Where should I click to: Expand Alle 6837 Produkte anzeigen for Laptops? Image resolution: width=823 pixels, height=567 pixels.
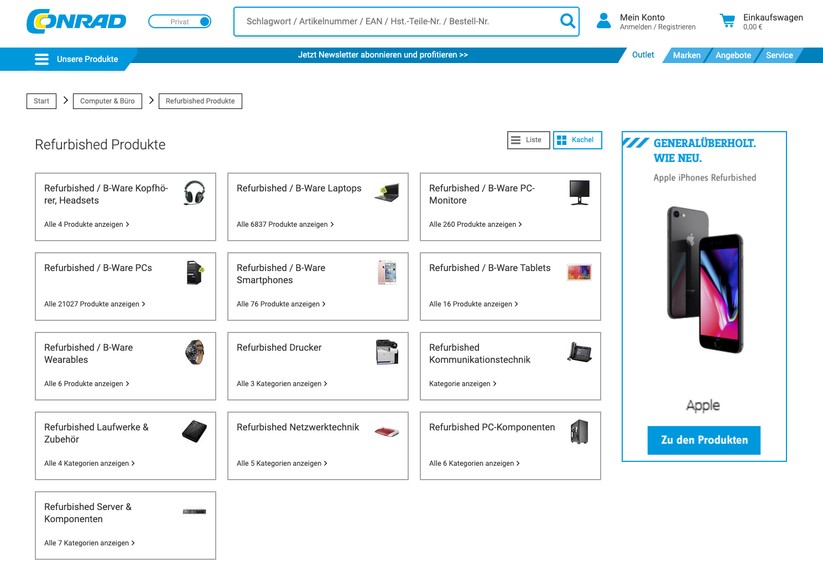285,224
